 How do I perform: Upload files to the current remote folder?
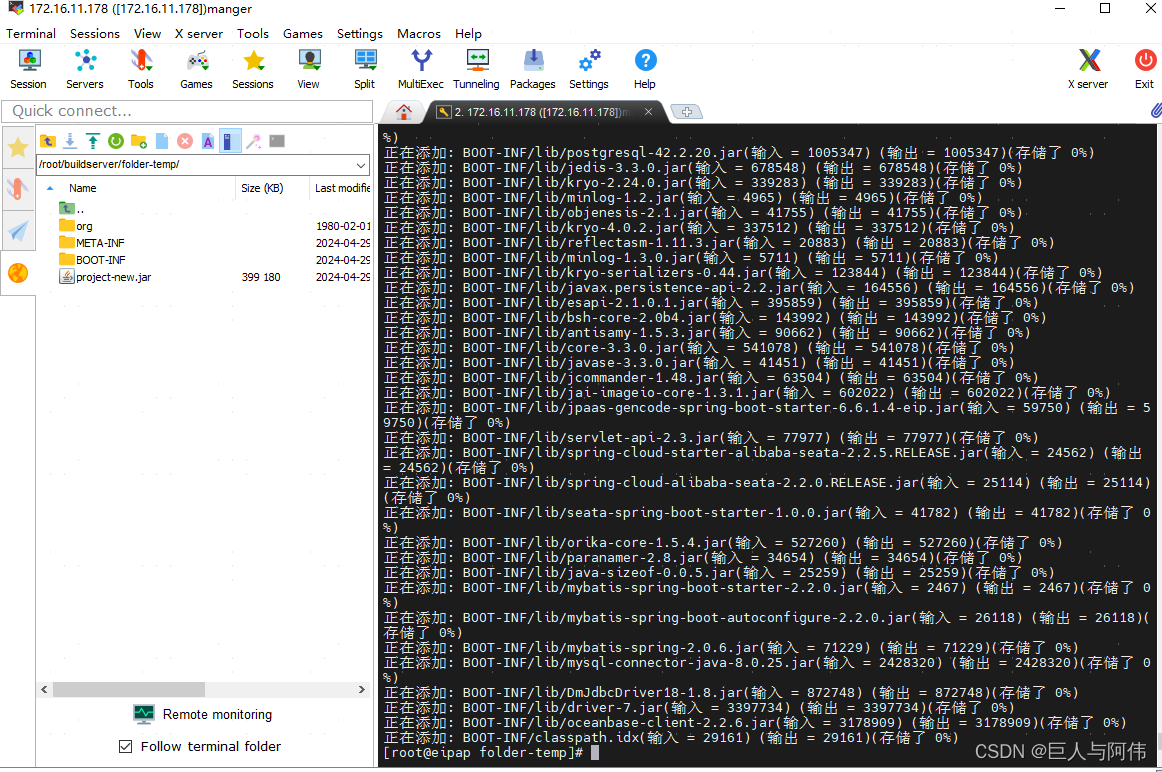[x=92, y=141]
